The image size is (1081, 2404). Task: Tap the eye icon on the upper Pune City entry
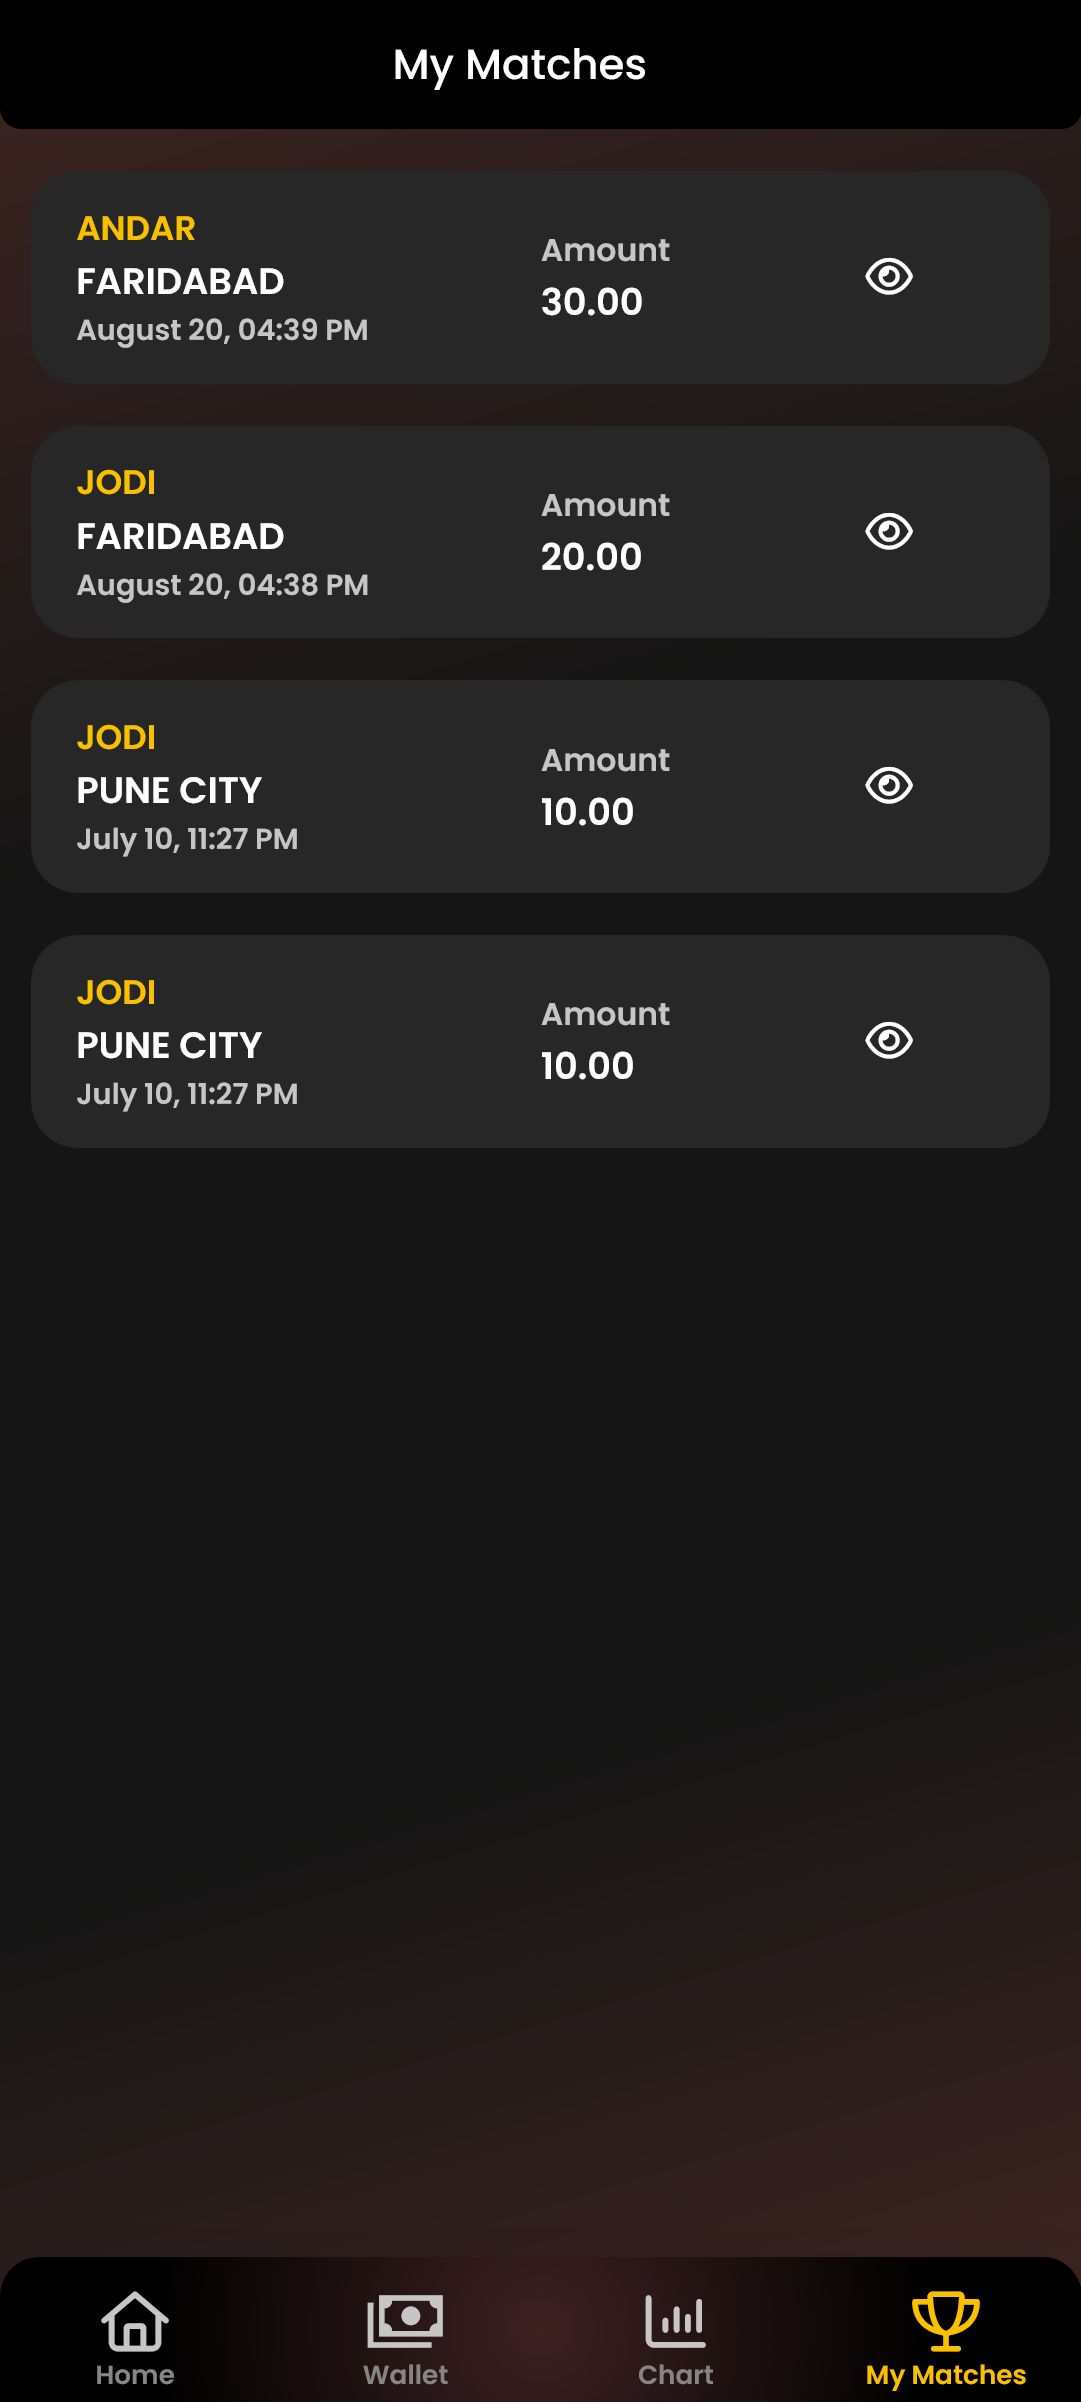pyautogui.click(x=888, y=786)
